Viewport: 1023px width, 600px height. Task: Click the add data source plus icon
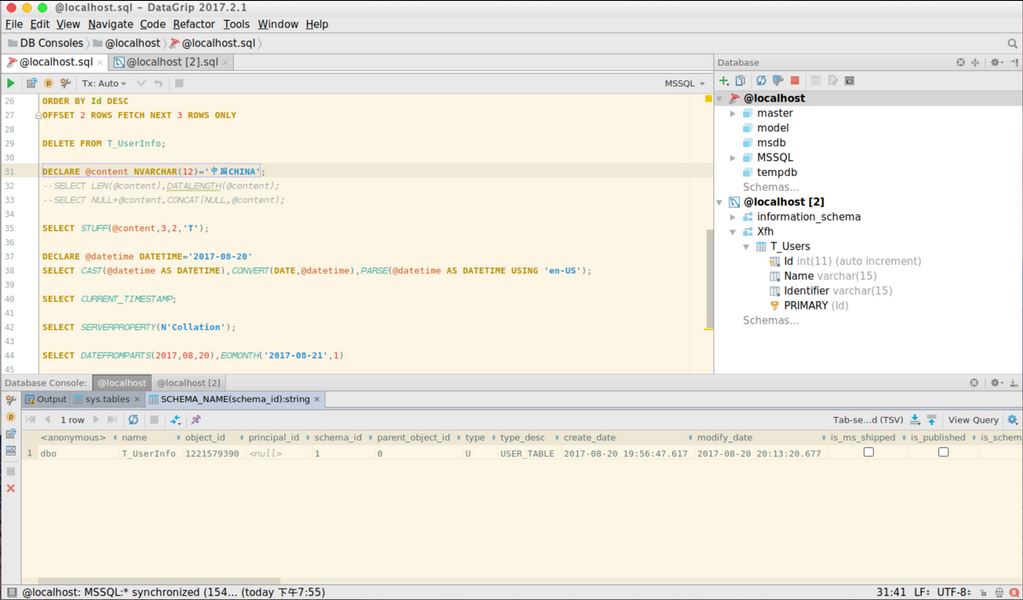[724, 80]
